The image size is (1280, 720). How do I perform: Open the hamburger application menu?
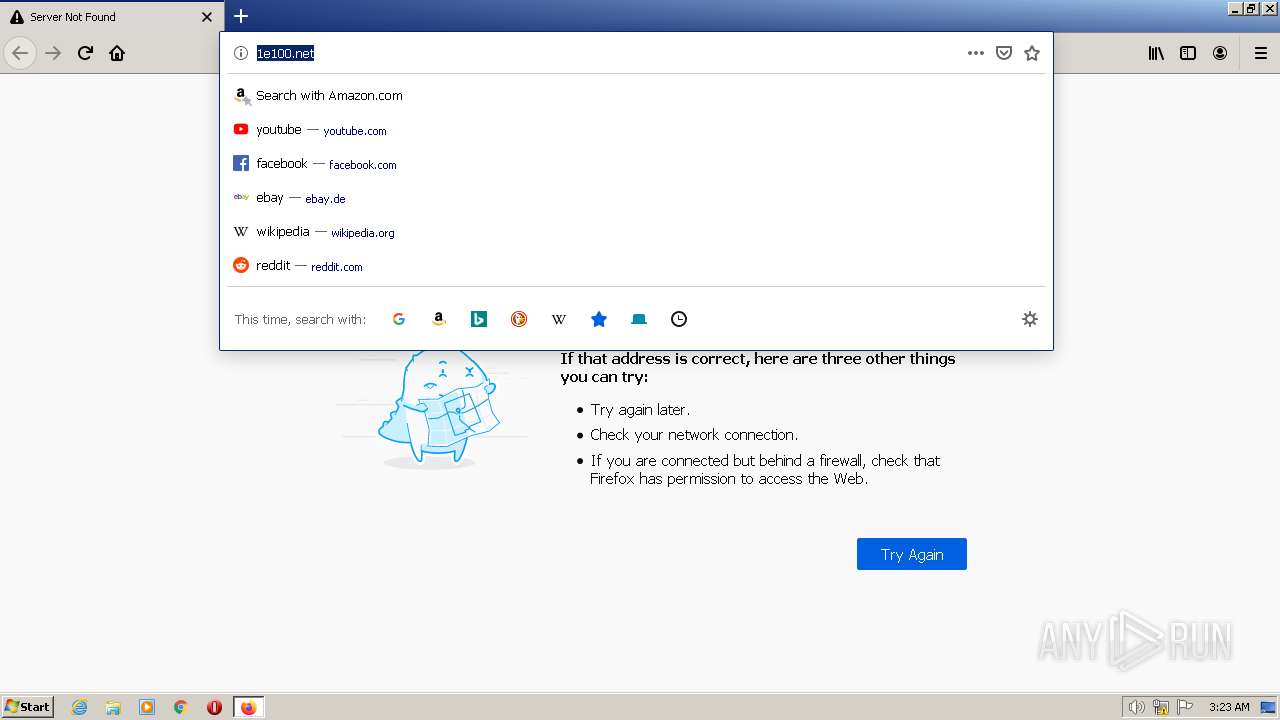click(x=1261, y=53)
